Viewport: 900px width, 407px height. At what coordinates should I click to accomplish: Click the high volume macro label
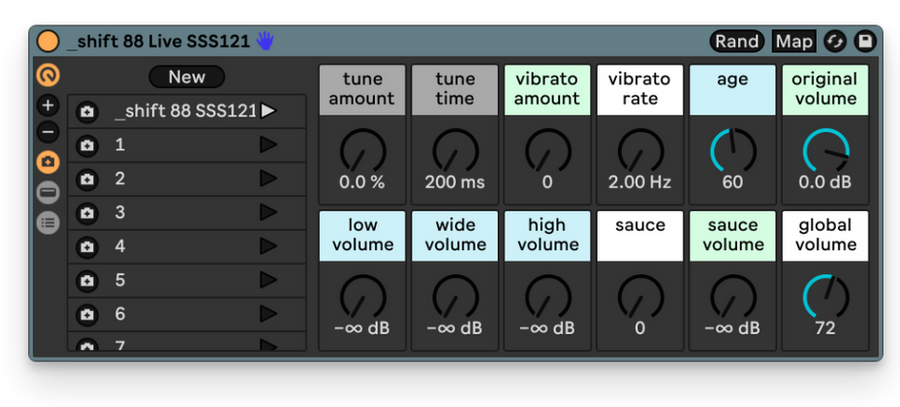point(548,236)
